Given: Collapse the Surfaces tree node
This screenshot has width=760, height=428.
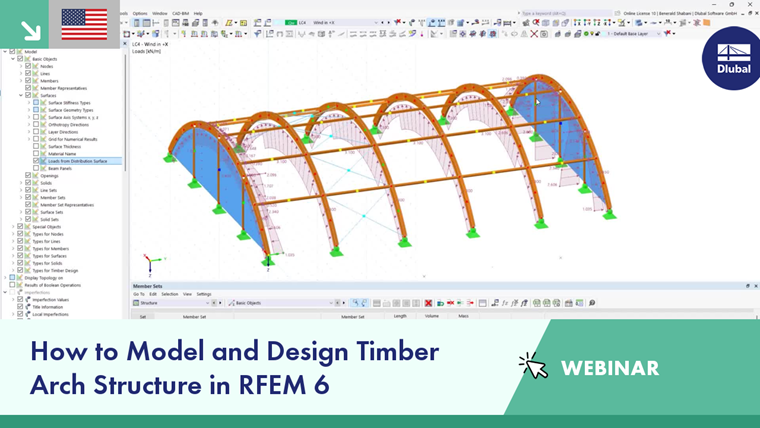Looking at the screenshot, I should click(x=21, y=95).
